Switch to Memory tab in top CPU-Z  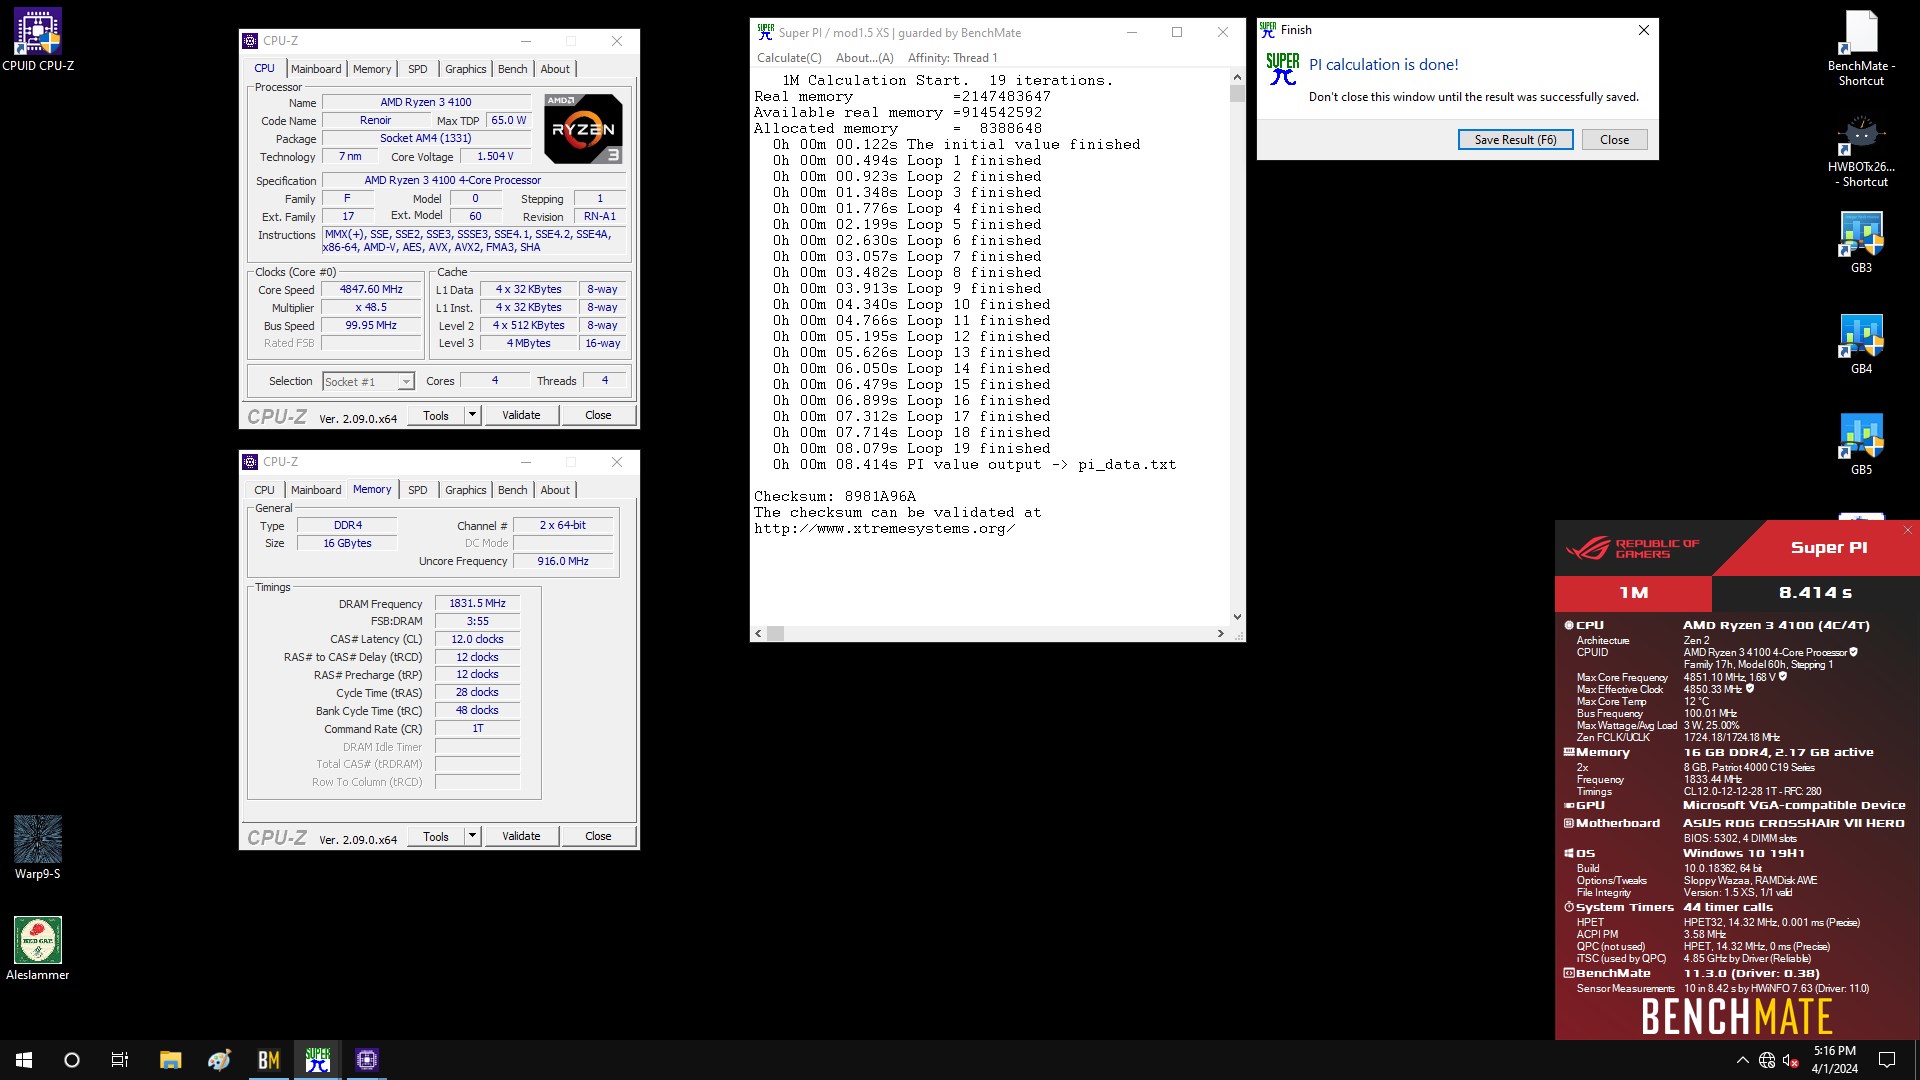(372, 69)
